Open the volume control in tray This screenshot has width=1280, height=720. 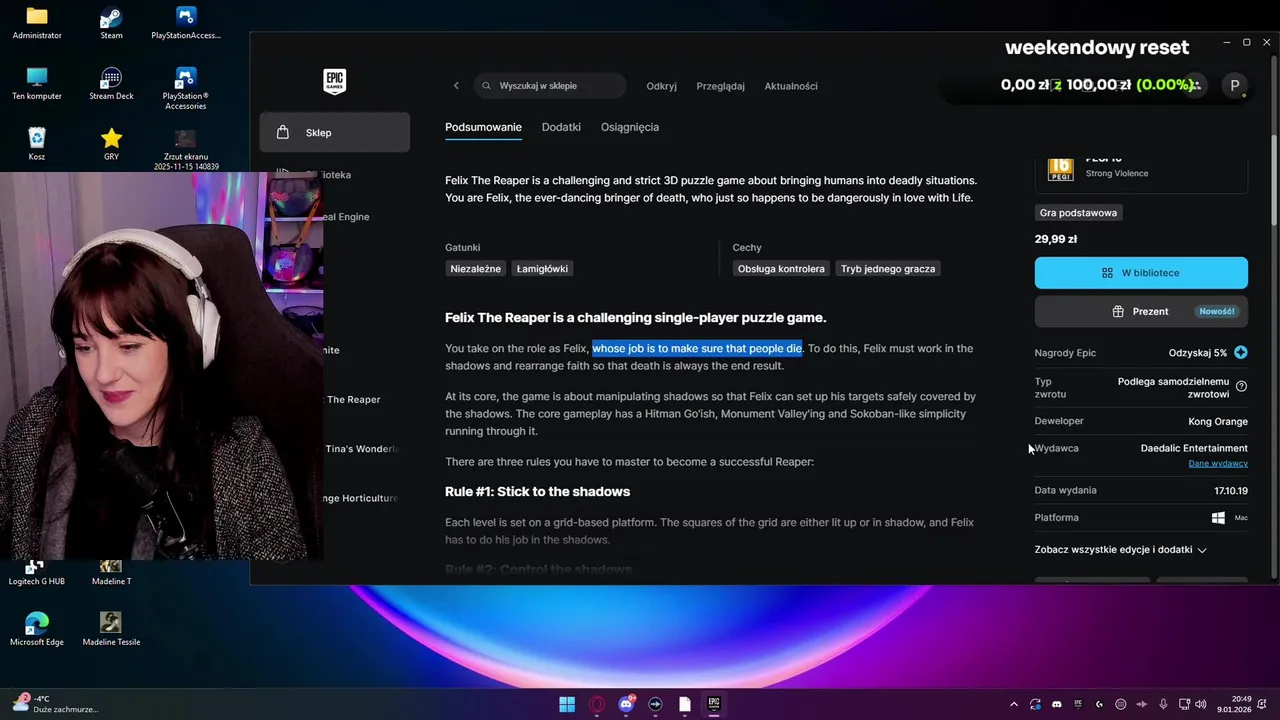(x=1200, y=704)
